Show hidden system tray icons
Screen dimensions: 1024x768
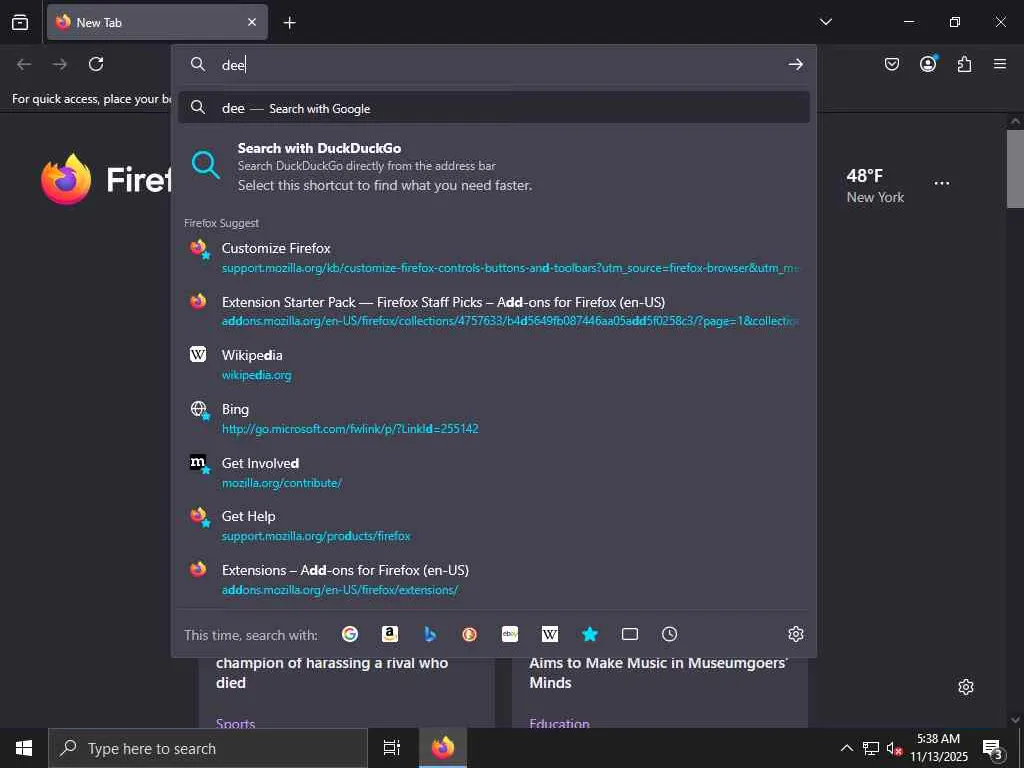tap(846, 748)
